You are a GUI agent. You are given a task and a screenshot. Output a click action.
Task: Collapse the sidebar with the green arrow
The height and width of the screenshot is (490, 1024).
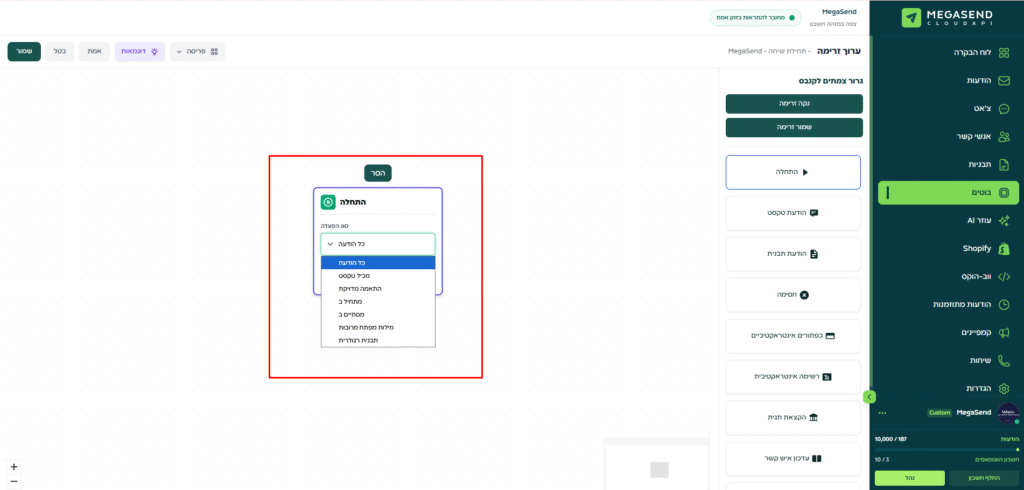[870, 397]
